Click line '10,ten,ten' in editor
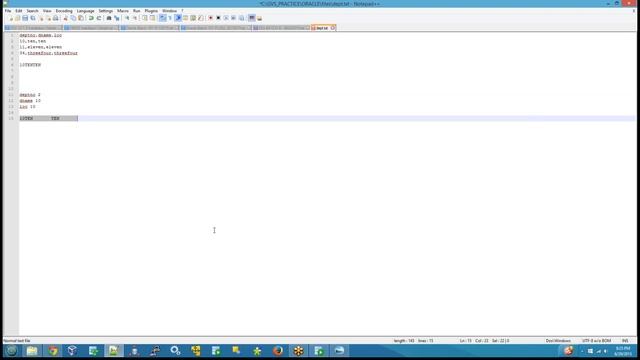The image size is (640, 360). (33, 41)
